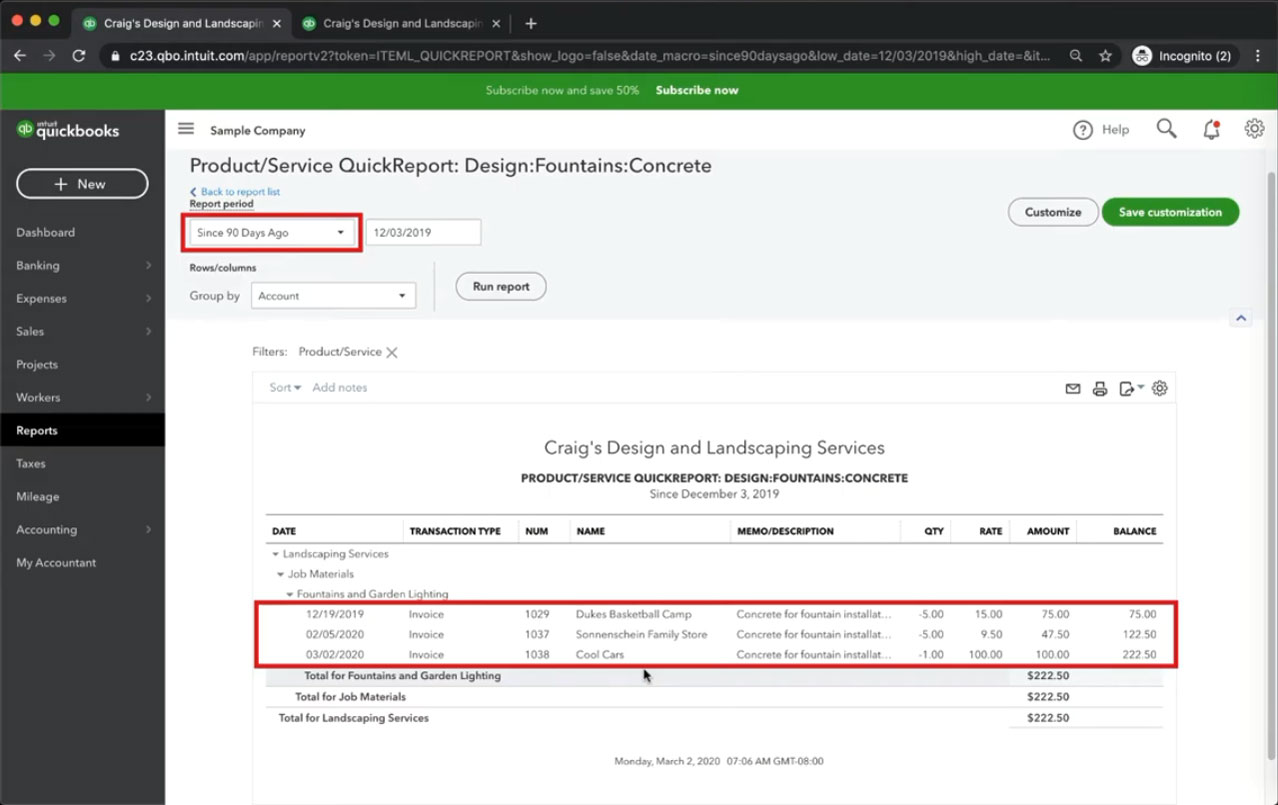The image size is (1278, 805).
Task: Click the browser address bar URL
Action: pos(590,56)
